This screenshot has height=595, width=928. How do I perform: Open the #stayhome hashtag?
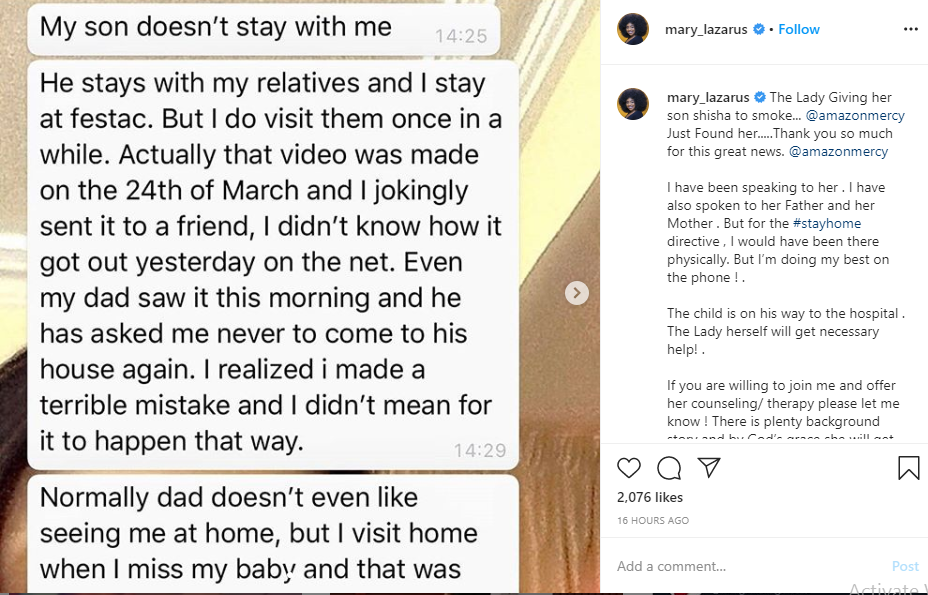point(827,223)
